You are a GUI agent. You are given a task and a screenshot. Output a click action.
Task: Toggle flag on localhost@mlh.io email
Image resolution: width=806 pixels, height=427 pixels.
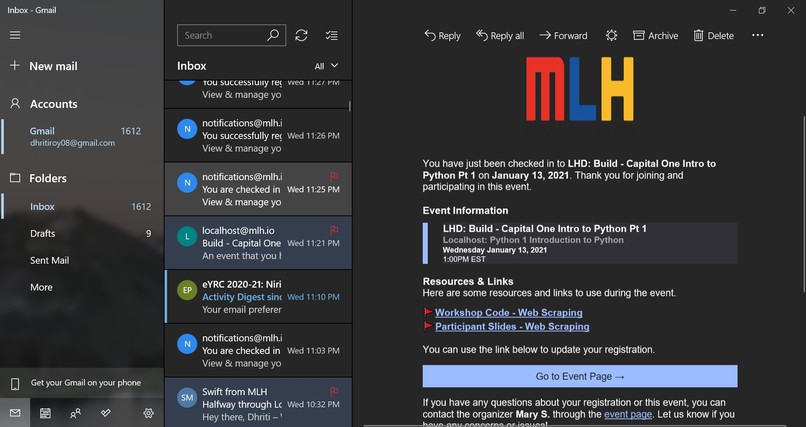click(334, 230)
